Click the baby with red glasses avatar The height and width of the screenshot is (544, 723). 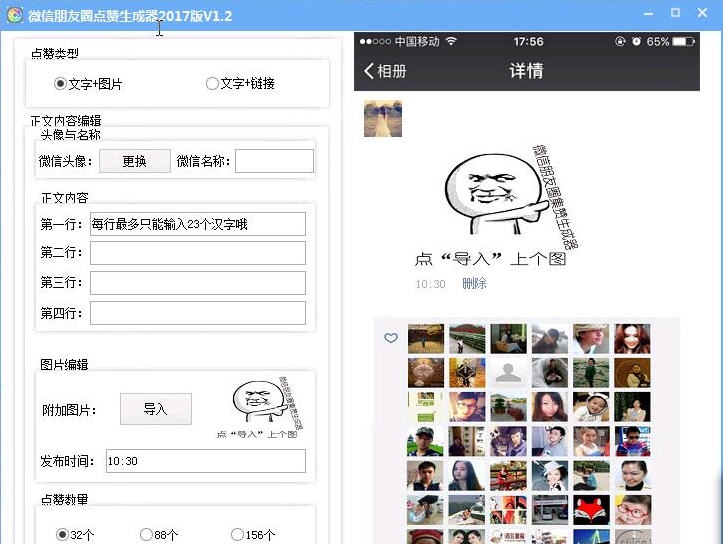click(633, 510)
